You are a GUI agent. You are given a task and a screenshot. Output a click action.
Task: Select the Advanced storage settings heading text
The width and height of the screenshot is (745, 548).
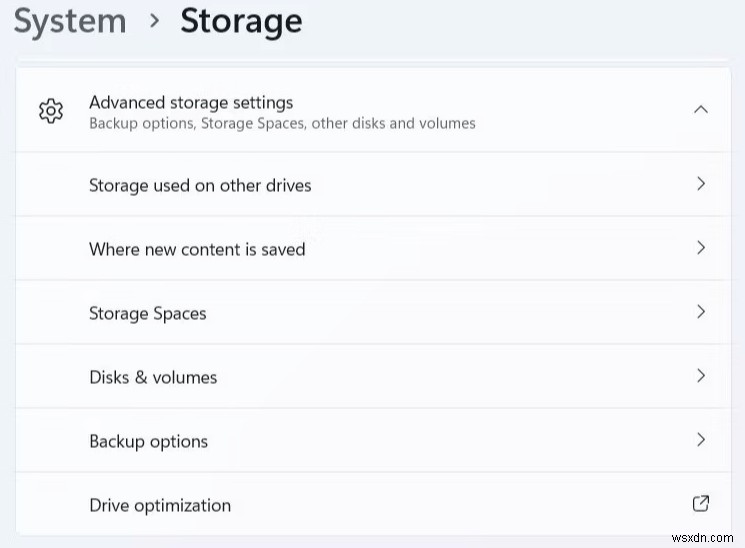[x=191, y=102]
